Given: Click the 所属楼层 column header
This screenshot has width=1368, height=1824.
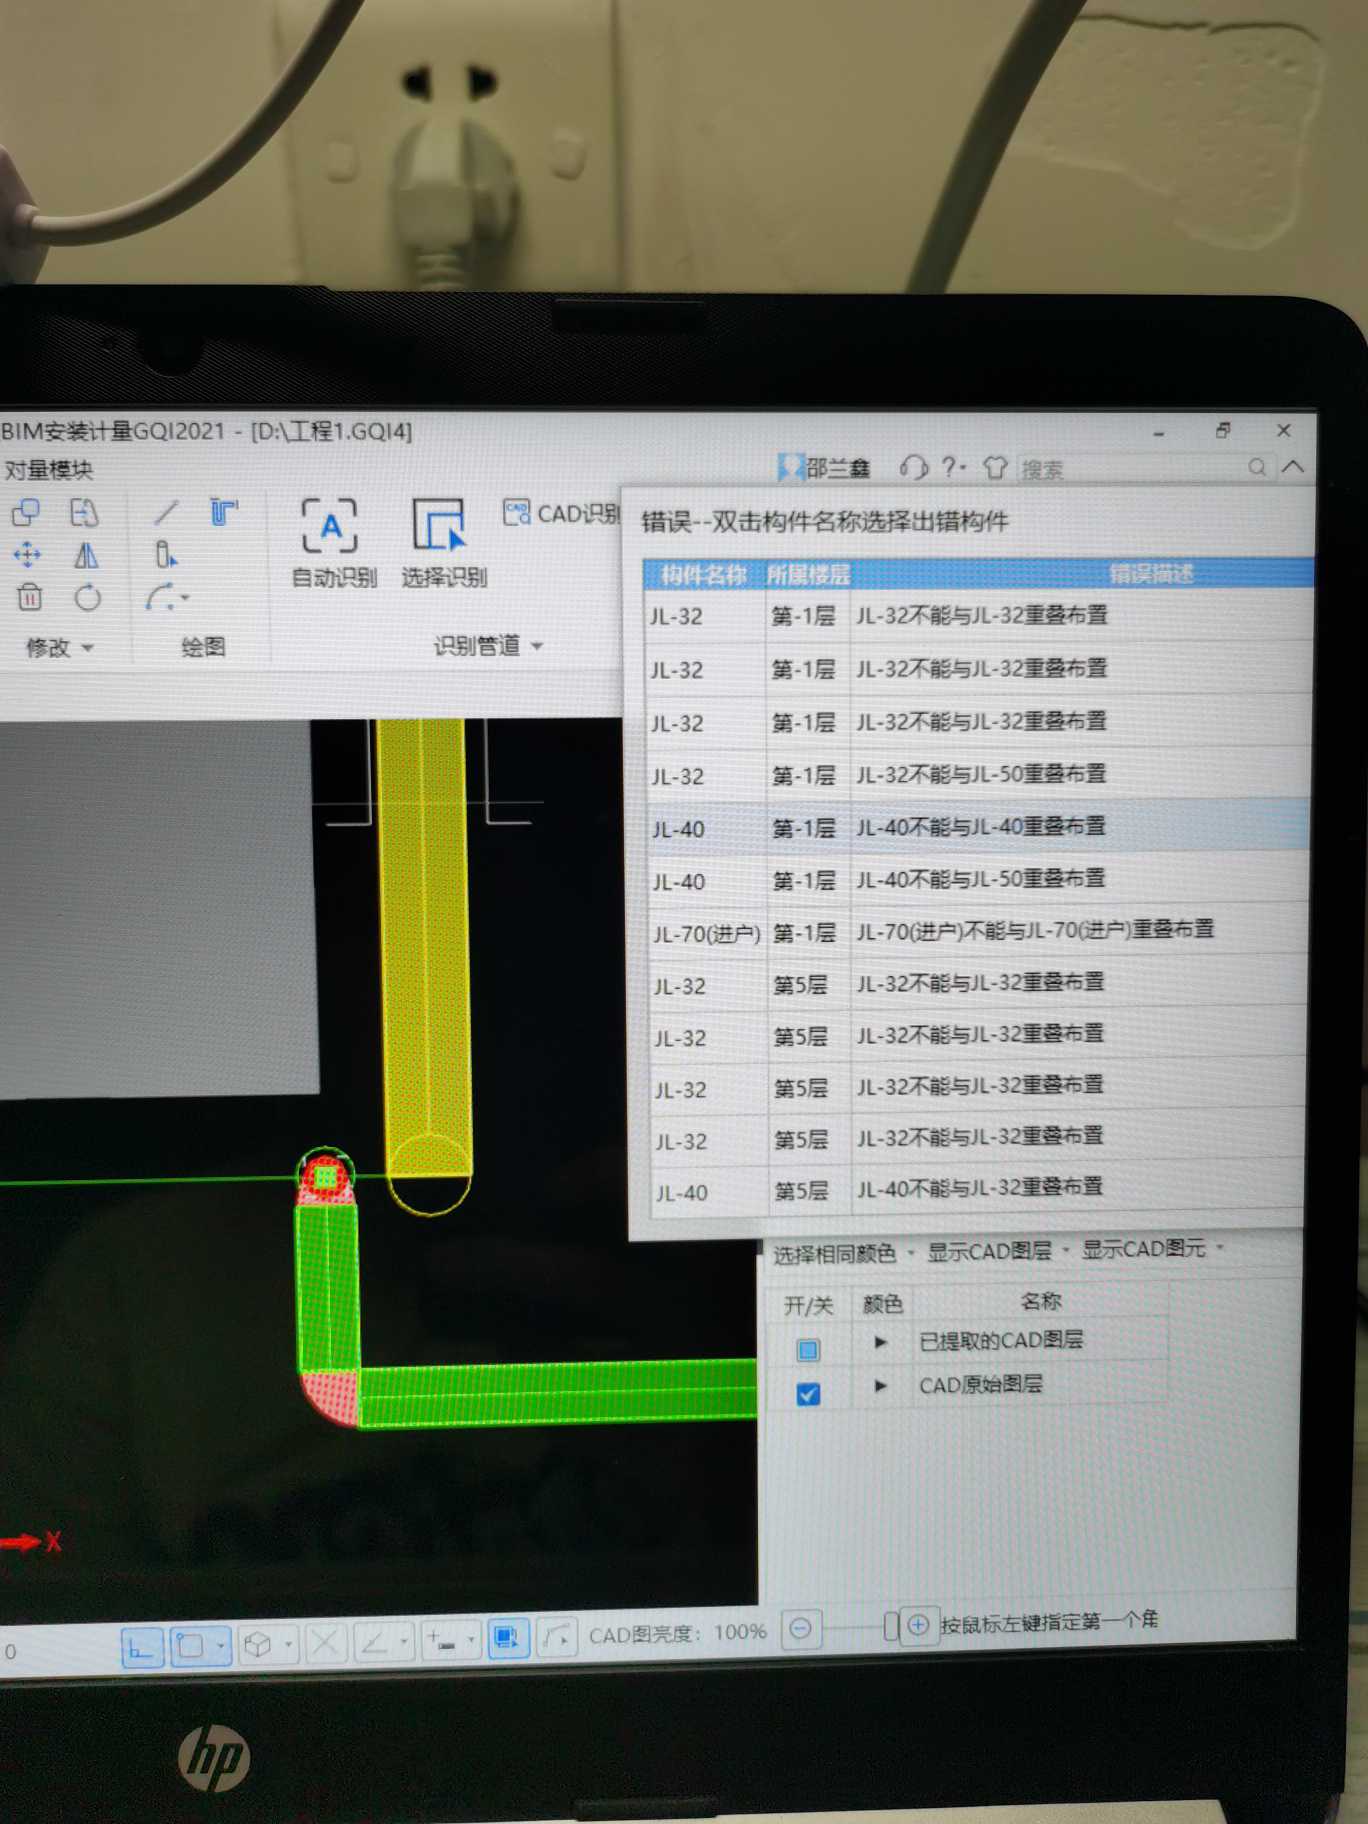Looking at the screenshot, I should 808,575.
